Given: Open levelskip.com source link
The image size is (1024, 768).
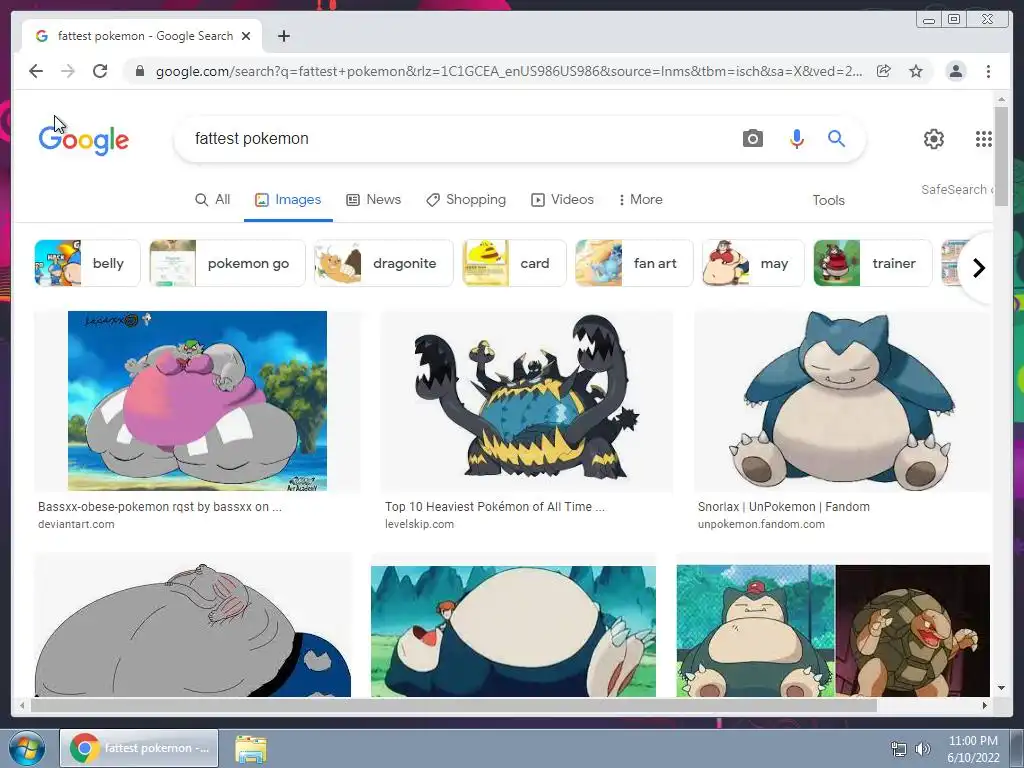Looking at the screenshot, I should [x=419, y=524].
